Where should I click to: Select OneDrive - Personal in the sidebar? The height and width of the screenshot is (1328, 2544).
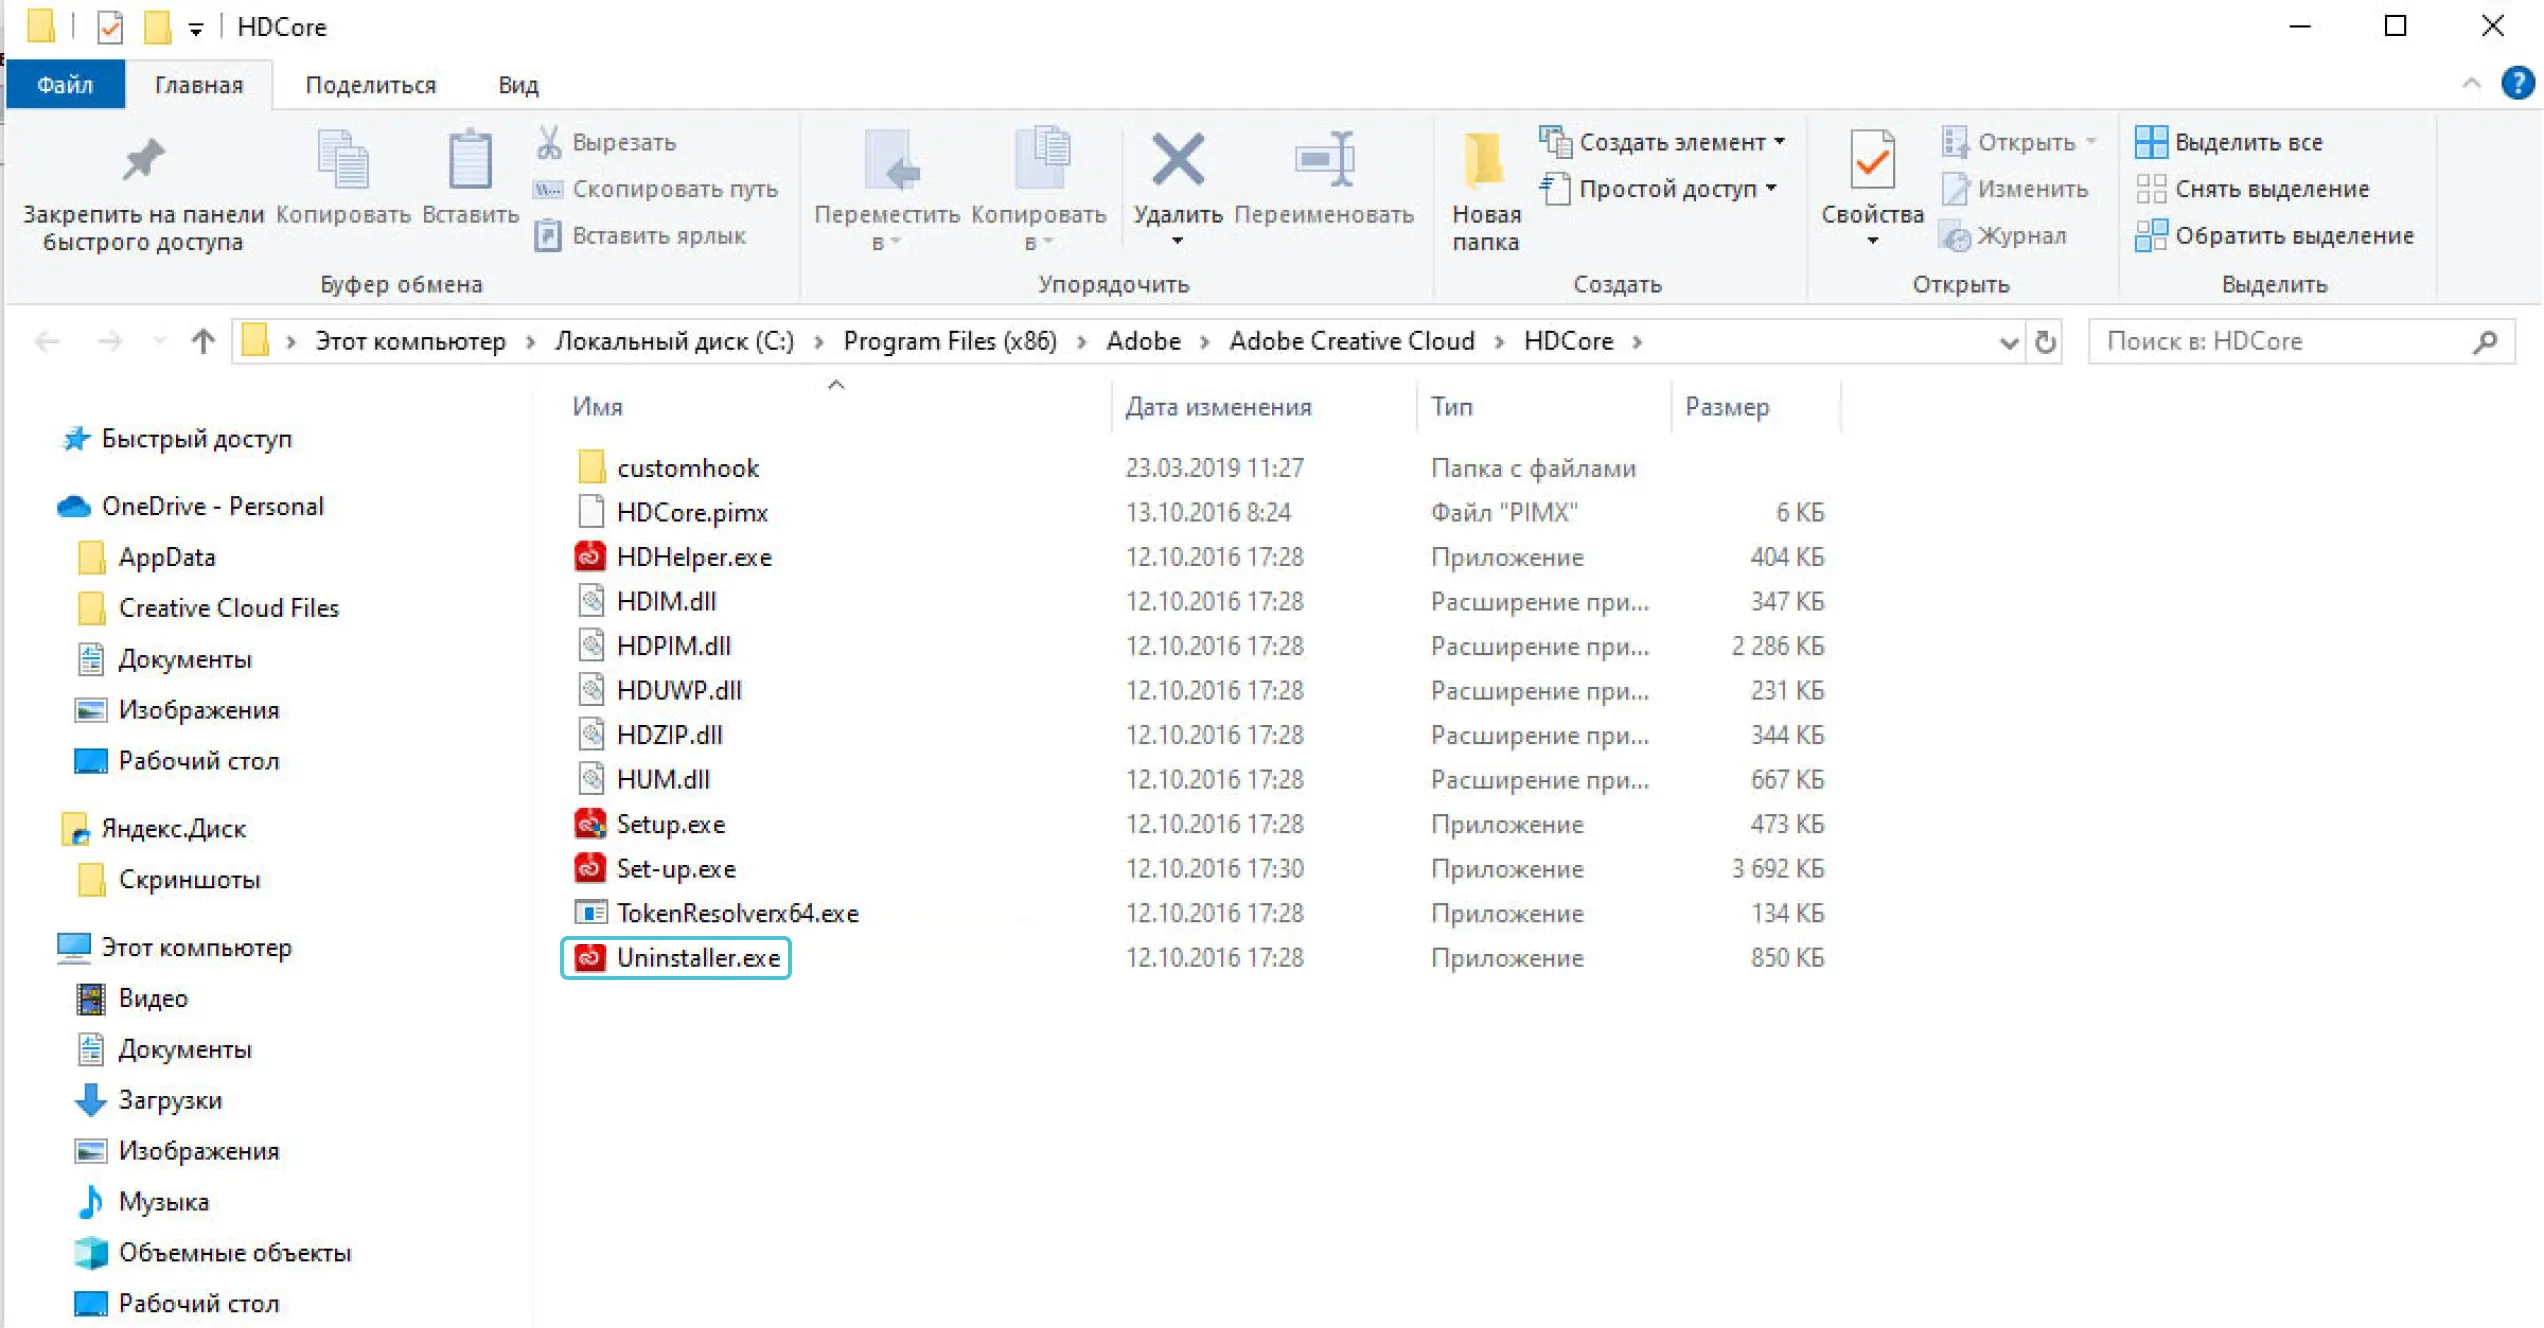pyautogui.click(x=212, y=506)
